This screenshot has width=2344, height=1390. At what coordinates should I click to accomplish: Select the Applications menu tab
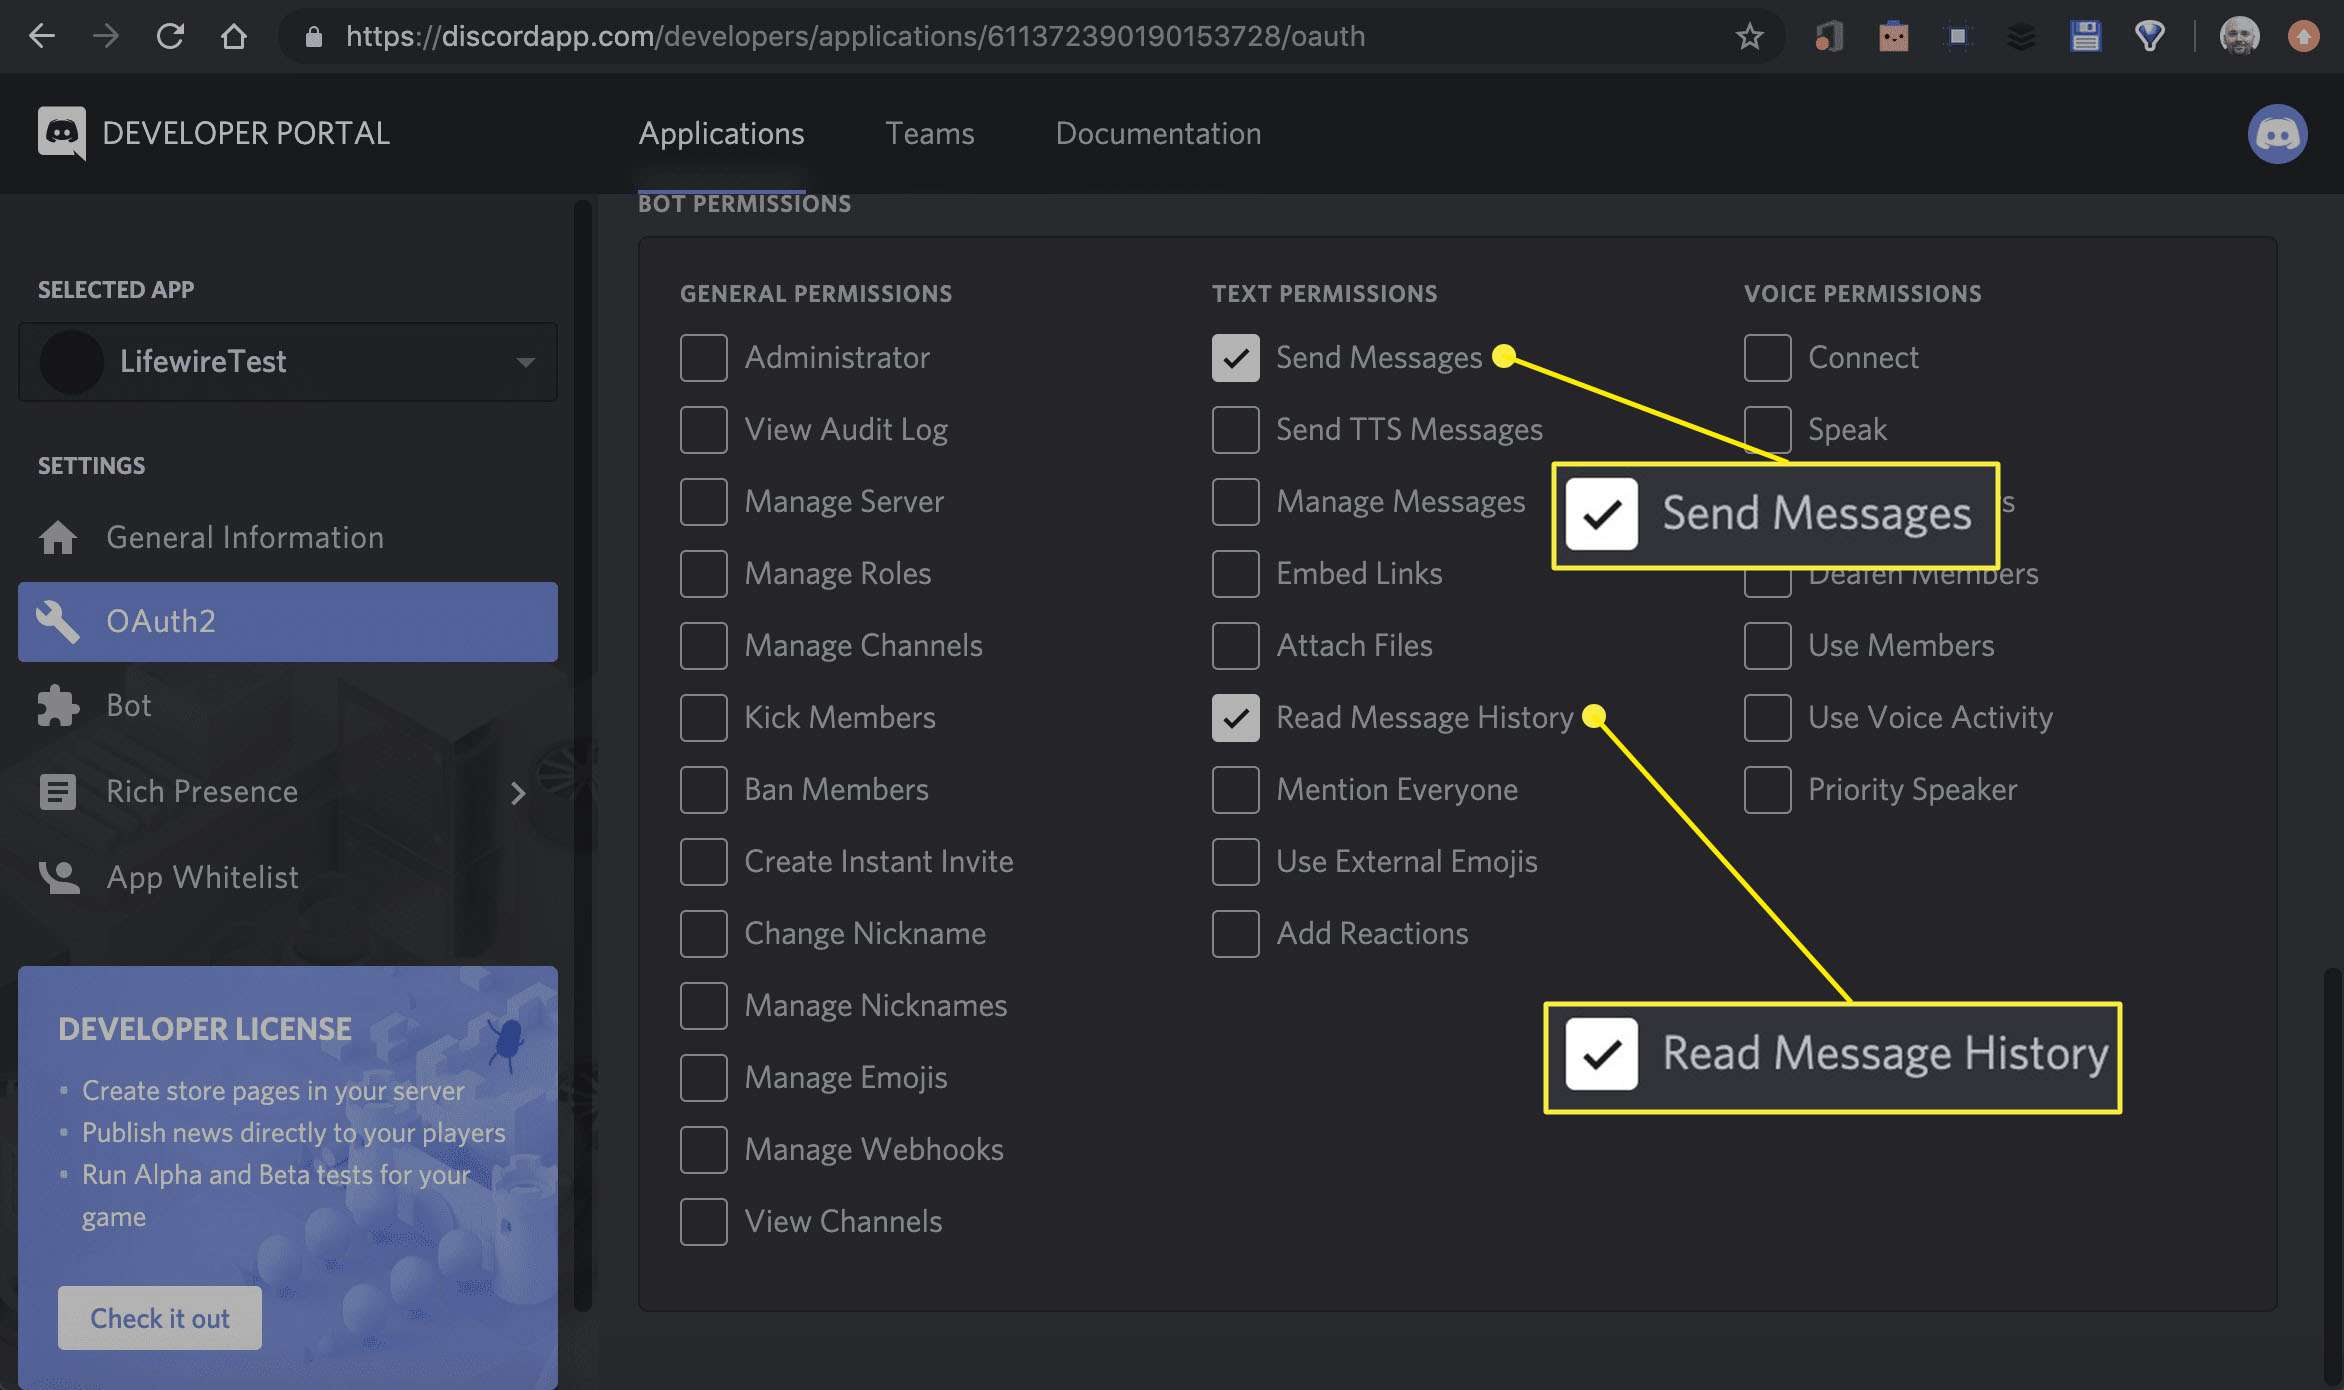(x=721, y=134)
